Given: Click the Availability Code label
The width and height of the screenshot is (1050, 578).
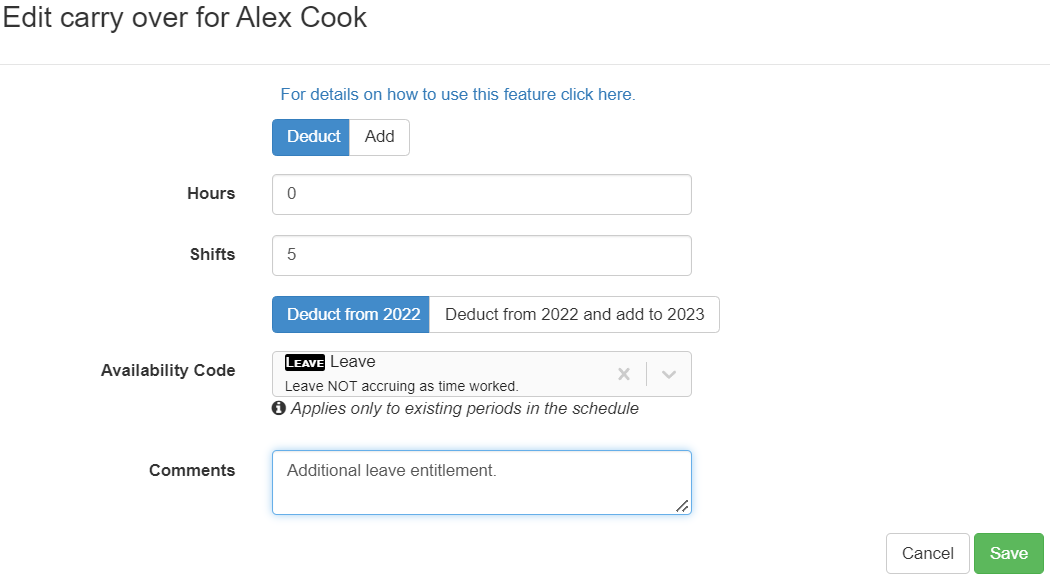Looking at the screenshot, I should pos(168,370).
